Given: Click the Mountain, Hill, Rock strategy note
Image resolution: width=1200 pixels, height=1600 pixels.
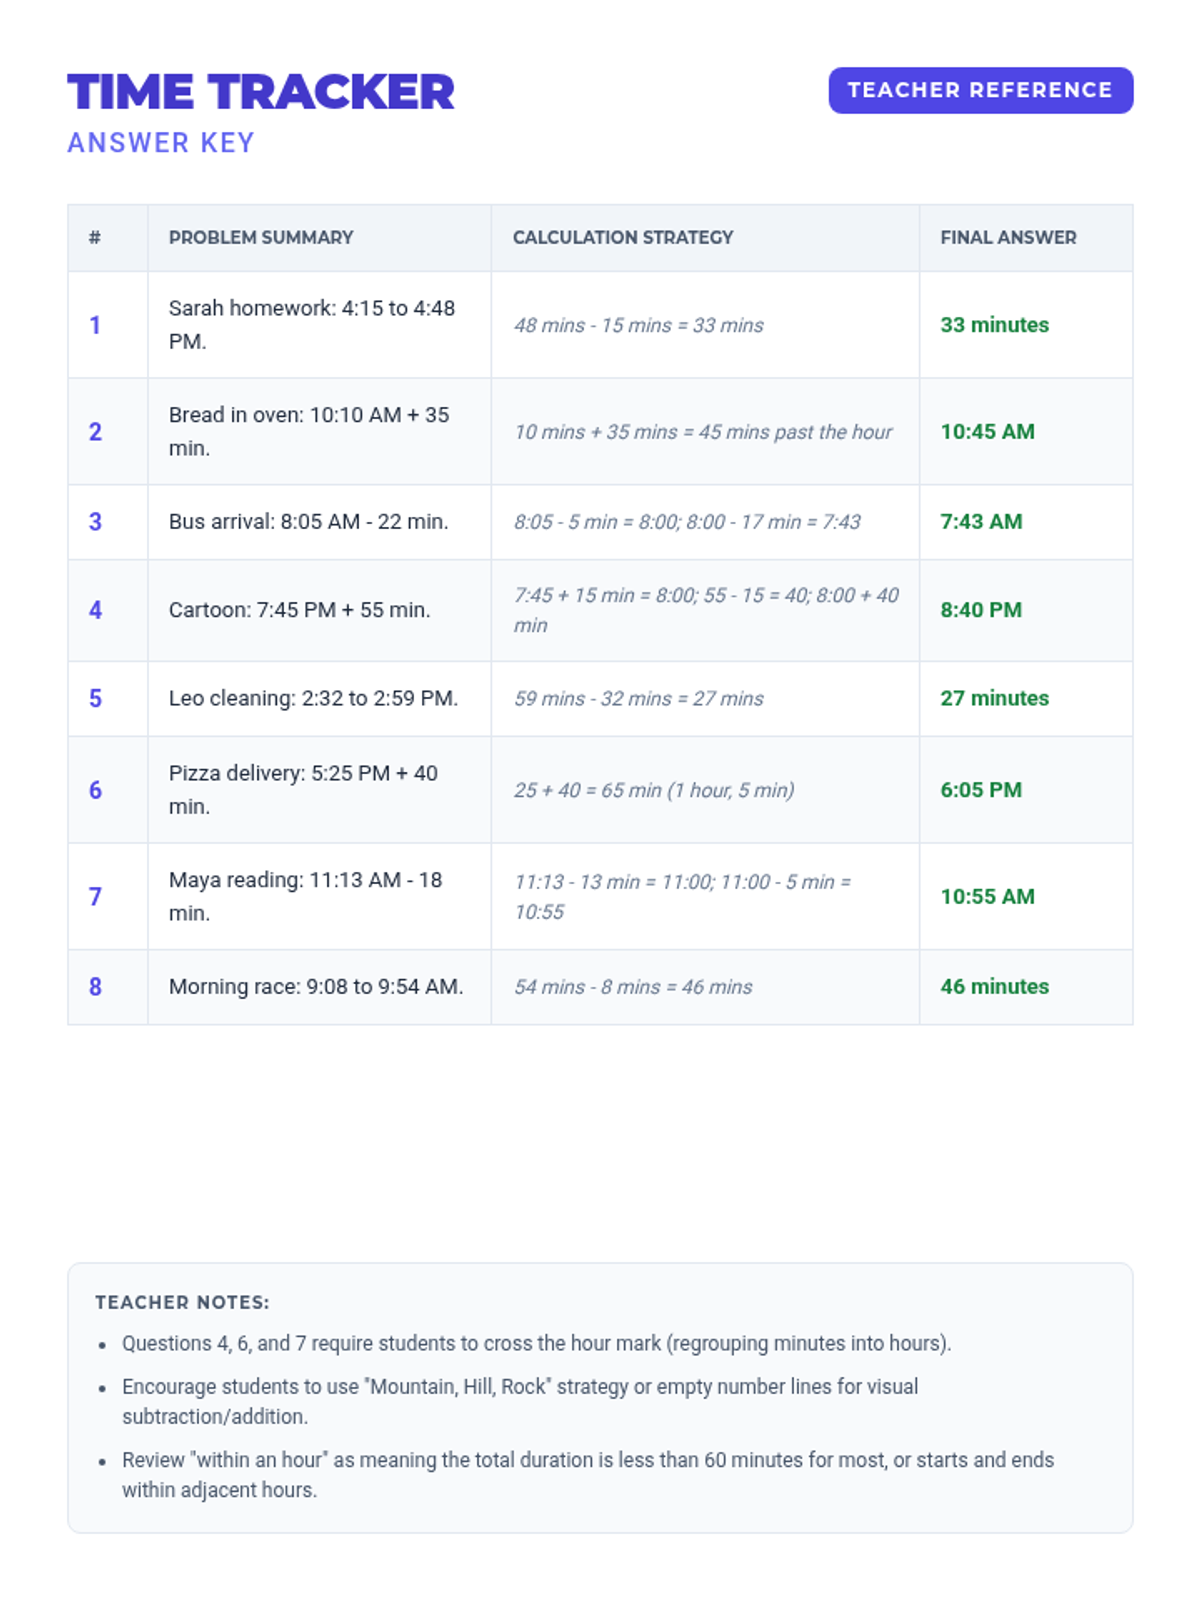Looking at the screenshot, I should point(519,1387).
